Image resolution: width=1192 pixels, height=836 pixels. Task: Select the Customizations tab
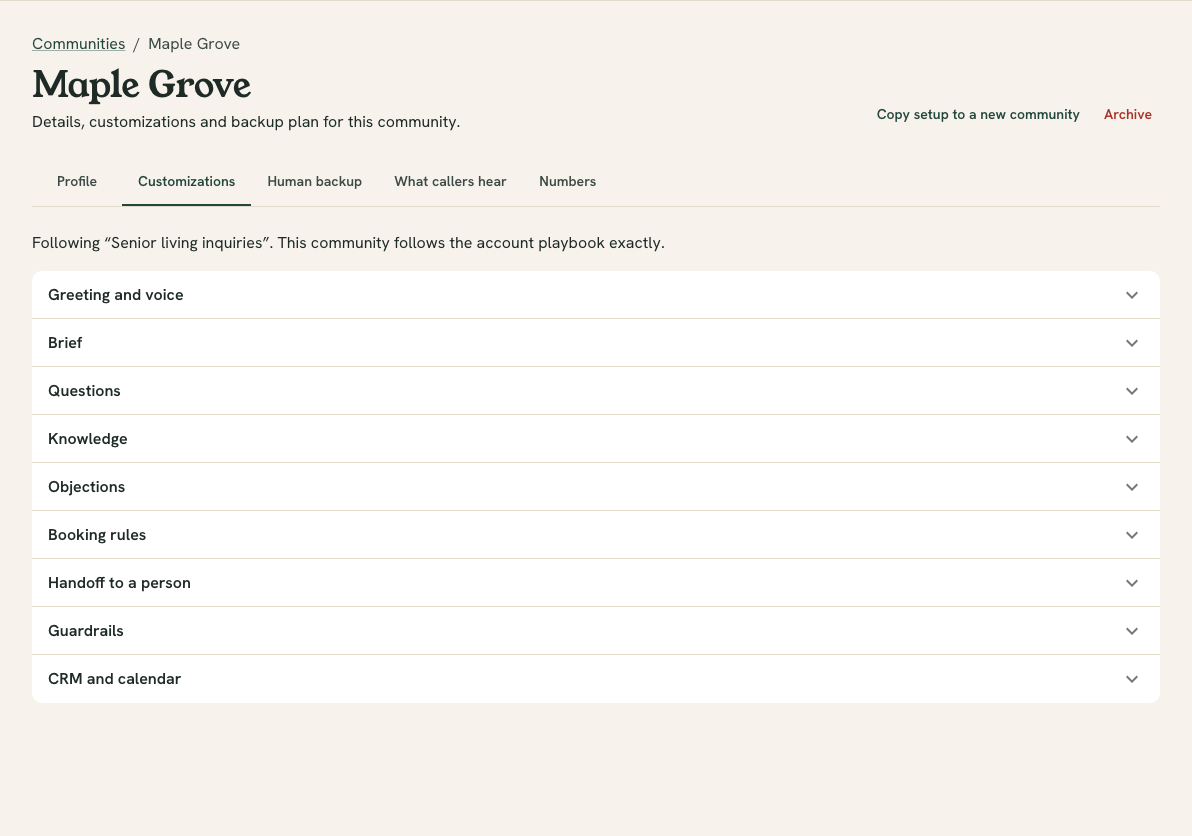(x=186, y=182)
